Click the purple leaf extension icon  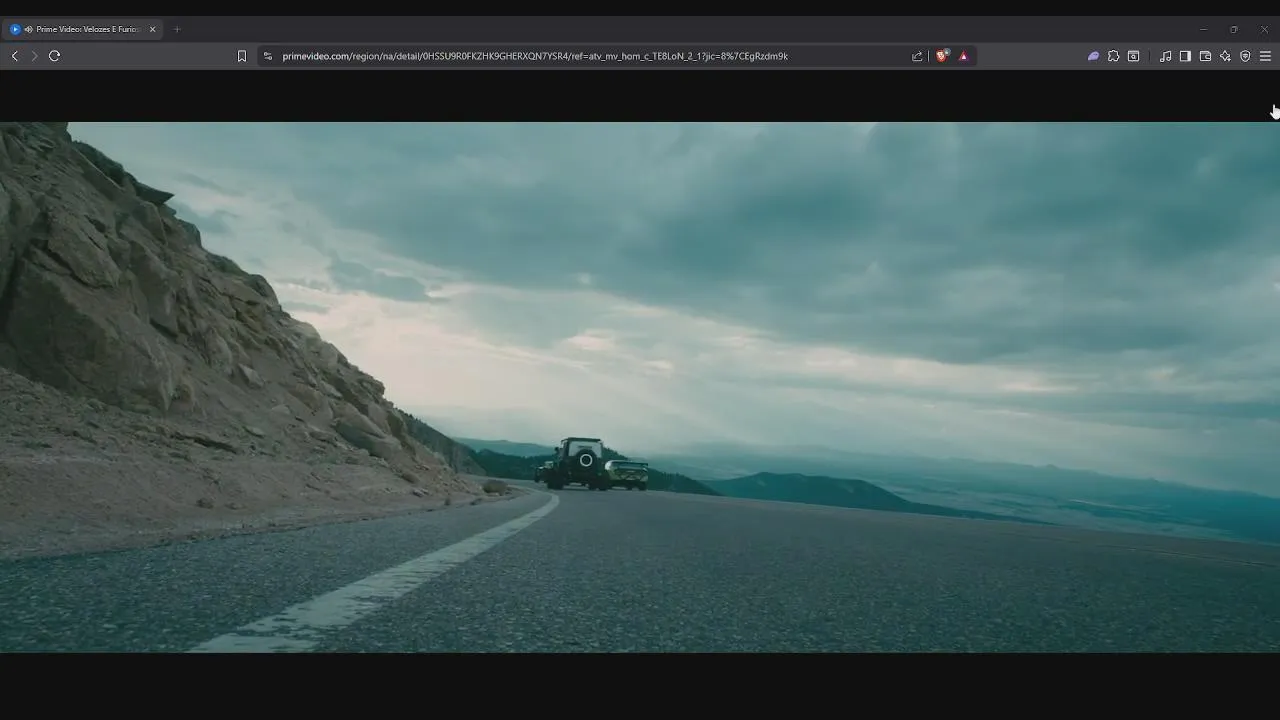(x=1093, y=56)
